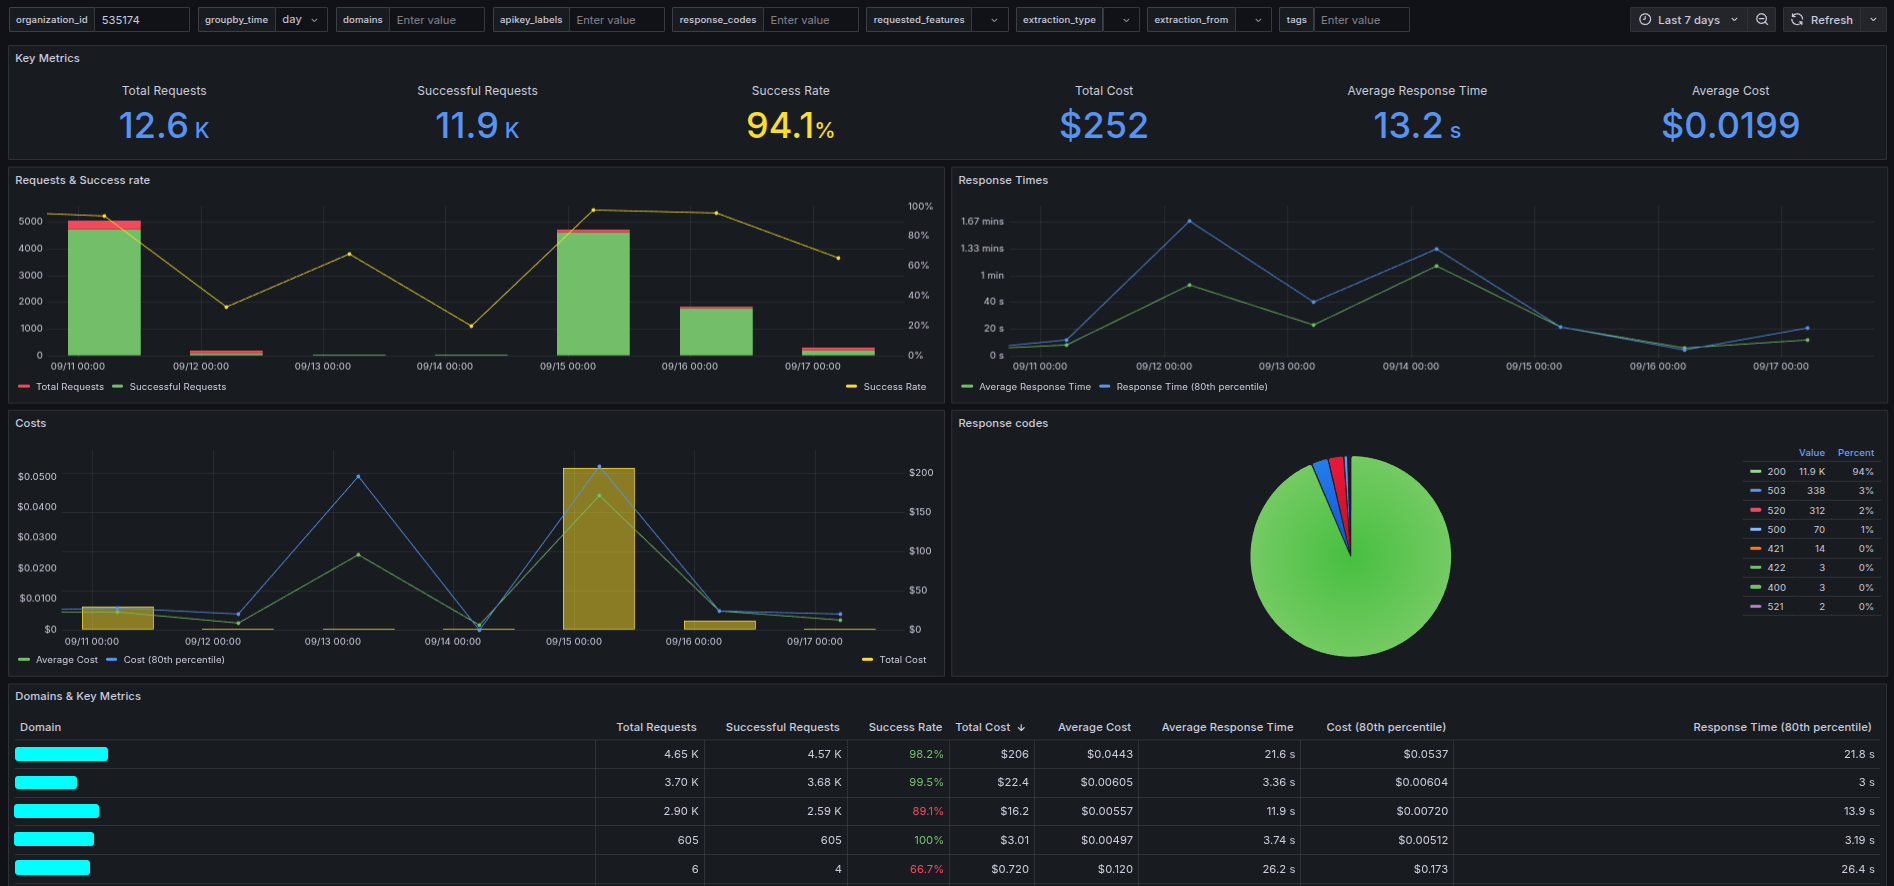Expand the extraction_from dropdown
This screenshot has width=1894, height=886.
(1257, 20)
